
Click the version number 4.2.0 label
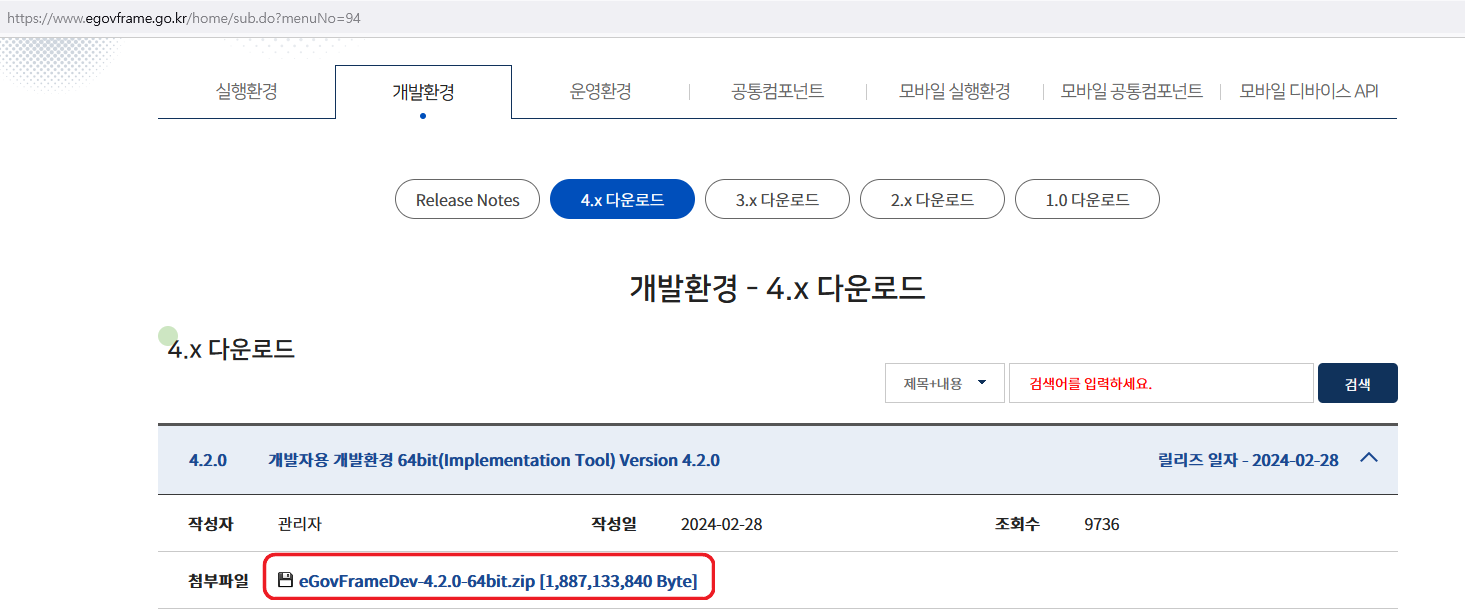pos(208,460)
